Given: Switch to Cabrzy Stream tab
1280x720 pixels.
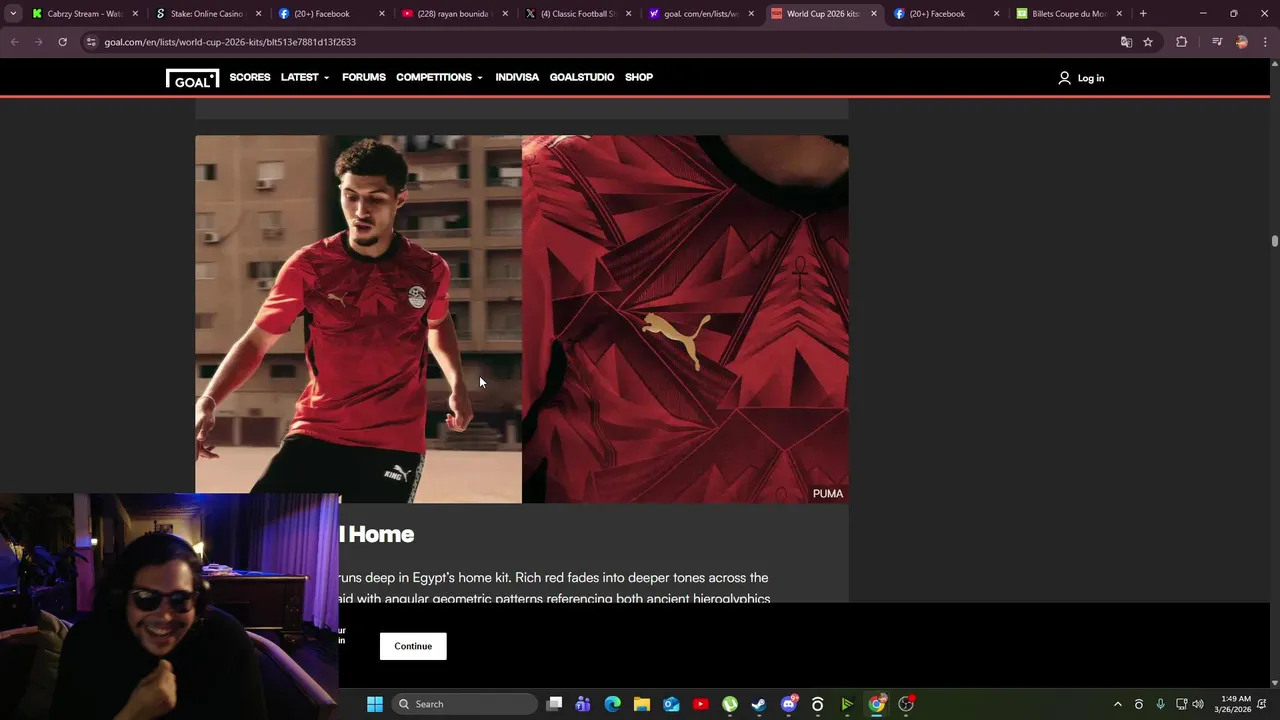Looking at the screenshot, I should coord(85,14).
